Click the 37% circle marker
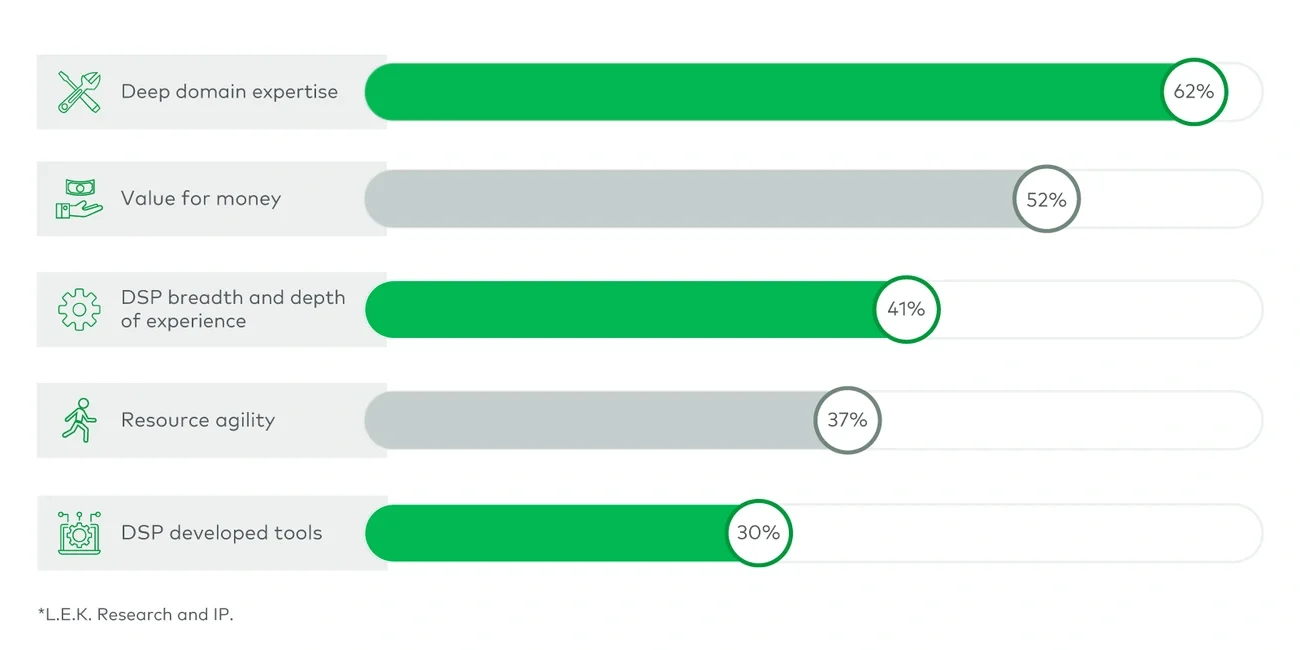This screenshot has width=1300, height=650. tap(847, 420)
